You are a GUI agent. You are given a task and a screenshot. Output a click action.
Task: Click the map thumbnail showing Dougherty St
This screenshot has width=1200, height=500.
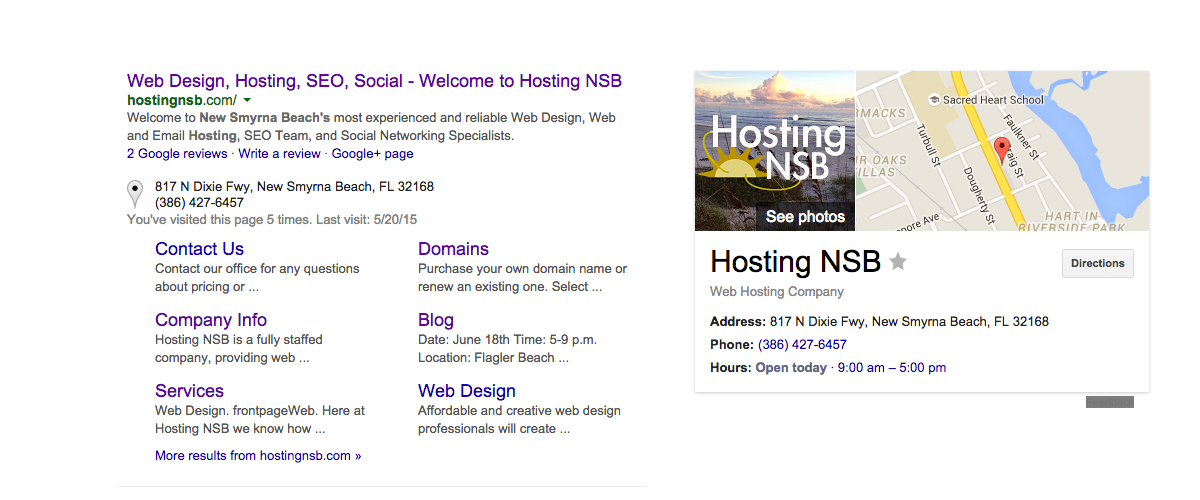click(x=1002, y=151)
